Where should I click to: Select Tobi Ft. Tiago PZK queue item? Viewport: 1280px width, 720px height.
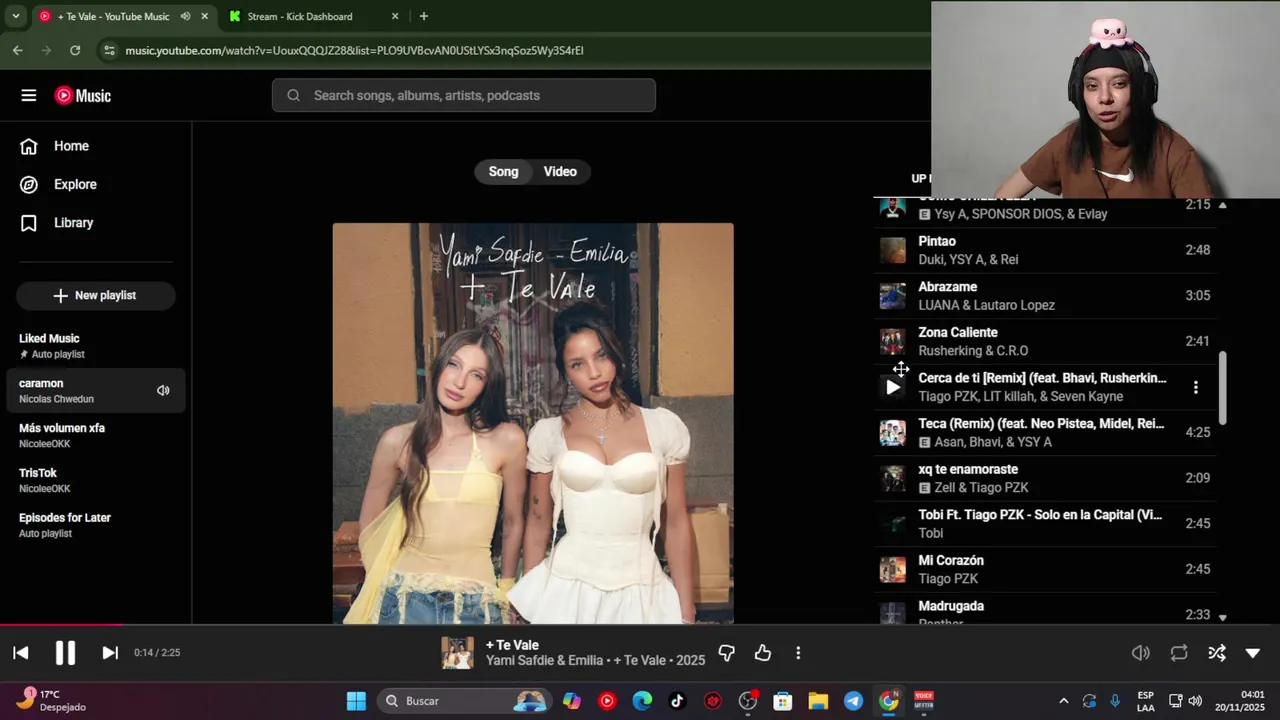coord(1045,524)
